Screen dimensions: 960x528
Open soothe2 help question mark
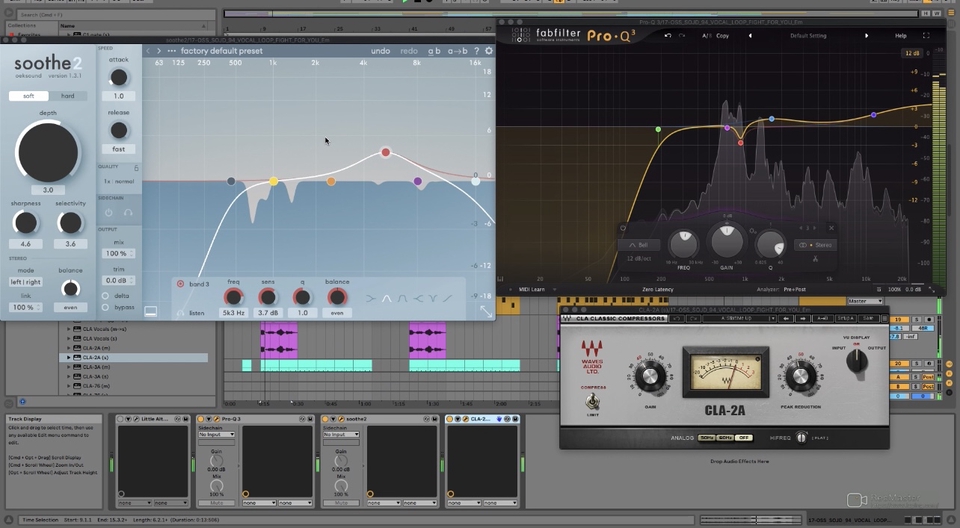pos(476,51)
